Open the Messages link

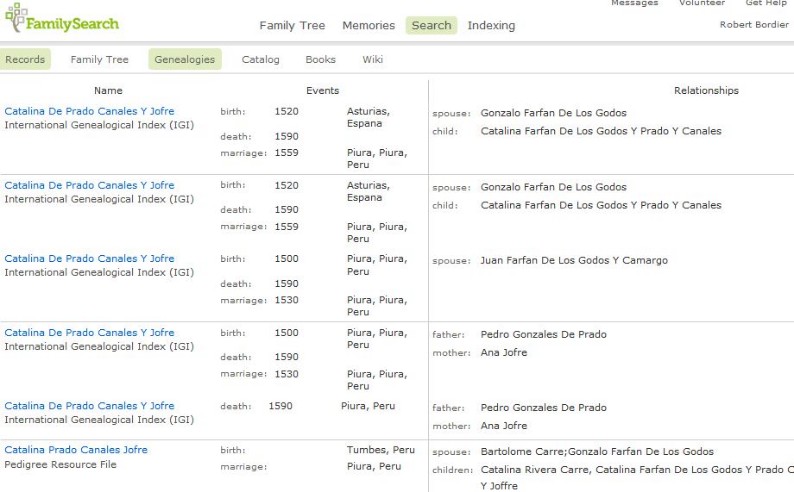click(x=634, y=3)
